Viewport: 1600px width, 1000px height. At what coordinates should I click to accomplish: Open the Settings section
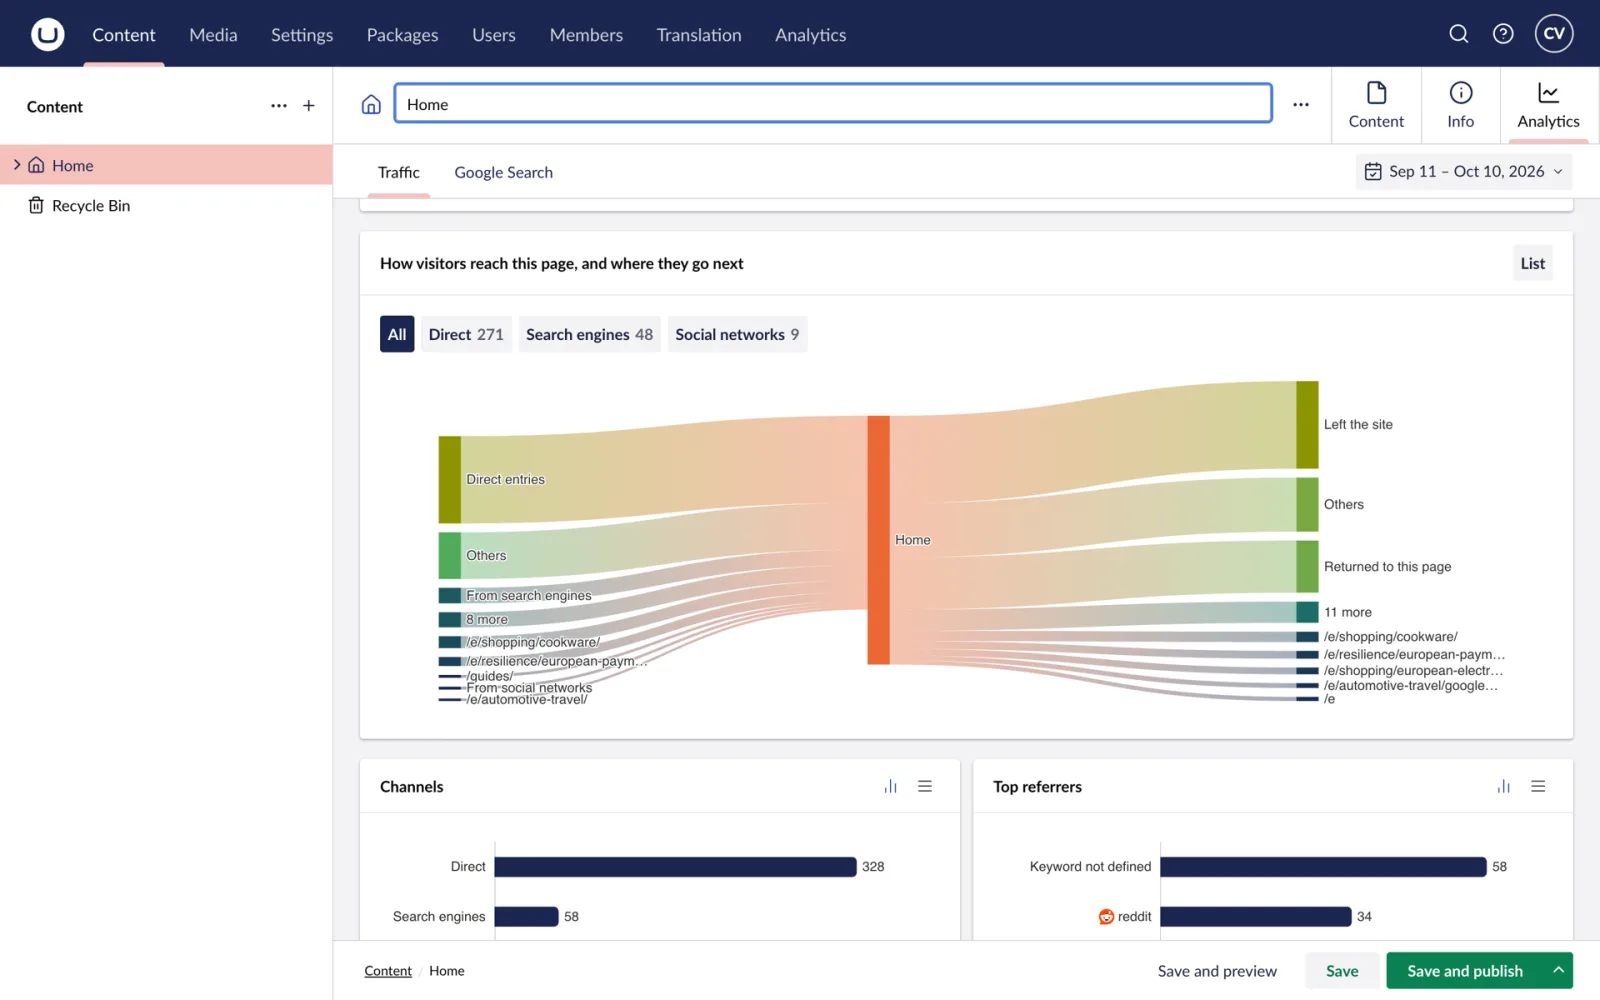pyautogui.click(x=302, y=34)
